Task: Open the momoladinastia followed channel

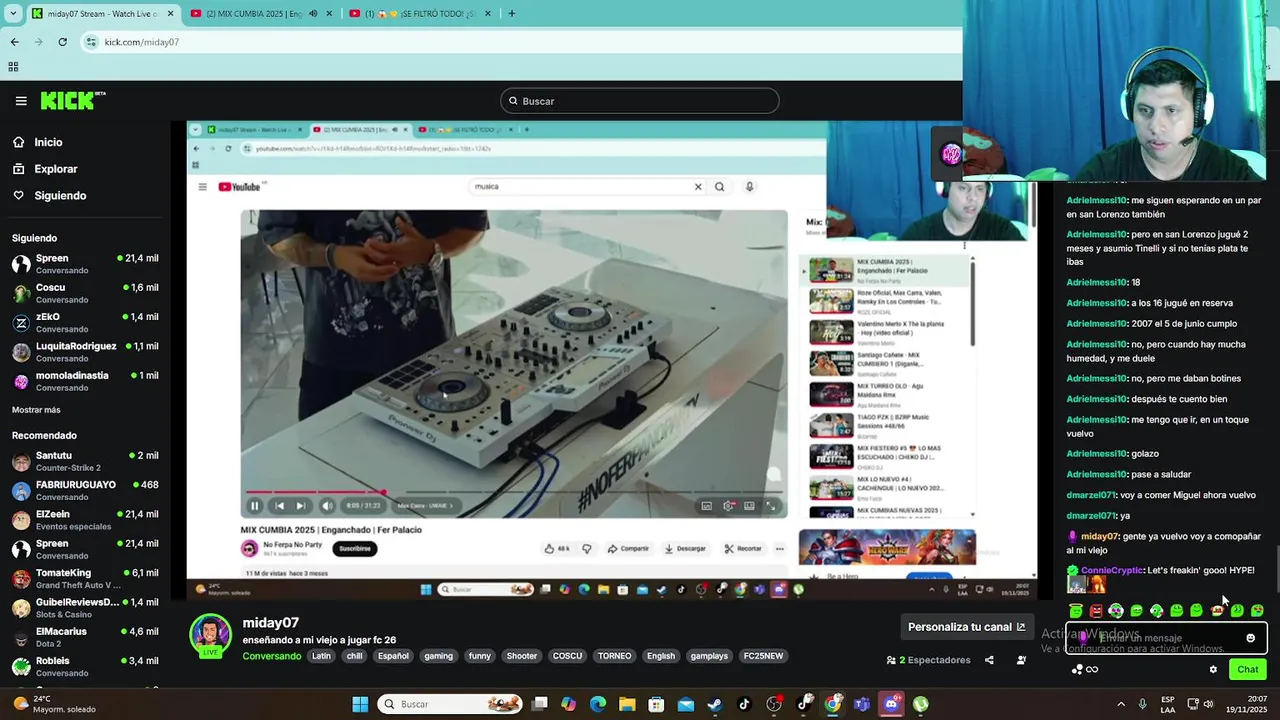Action: click(x=85, y=381)
